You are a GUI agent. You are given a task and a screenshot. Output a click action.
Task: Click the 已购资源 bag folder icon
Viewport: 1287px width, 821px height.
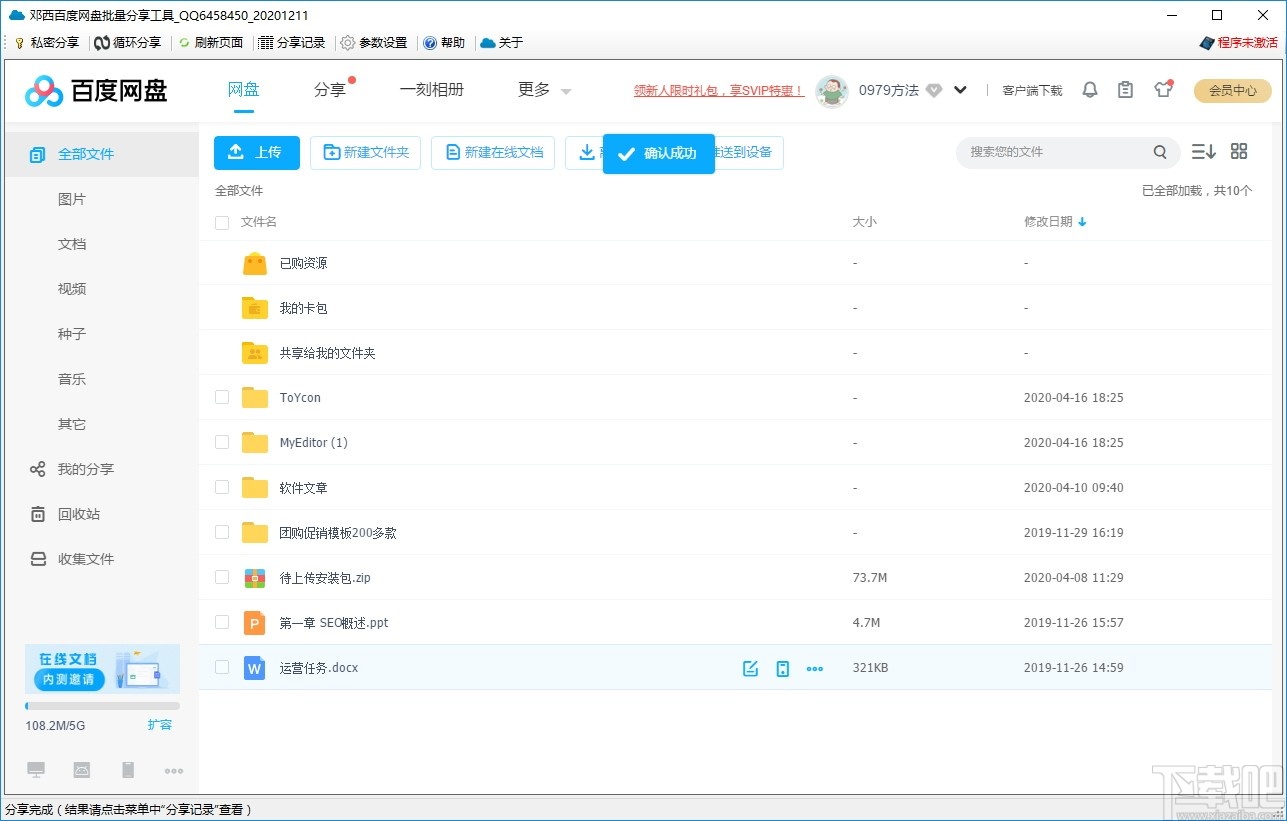(x=255, y=263)
